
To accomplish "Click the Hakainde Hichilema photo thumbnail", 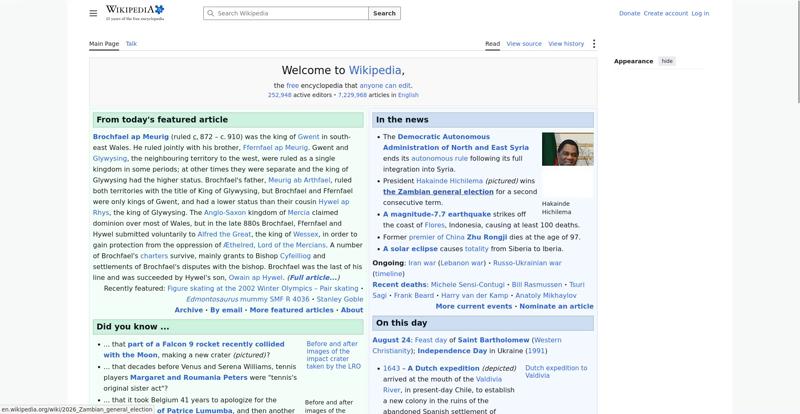I will [567, 149].
